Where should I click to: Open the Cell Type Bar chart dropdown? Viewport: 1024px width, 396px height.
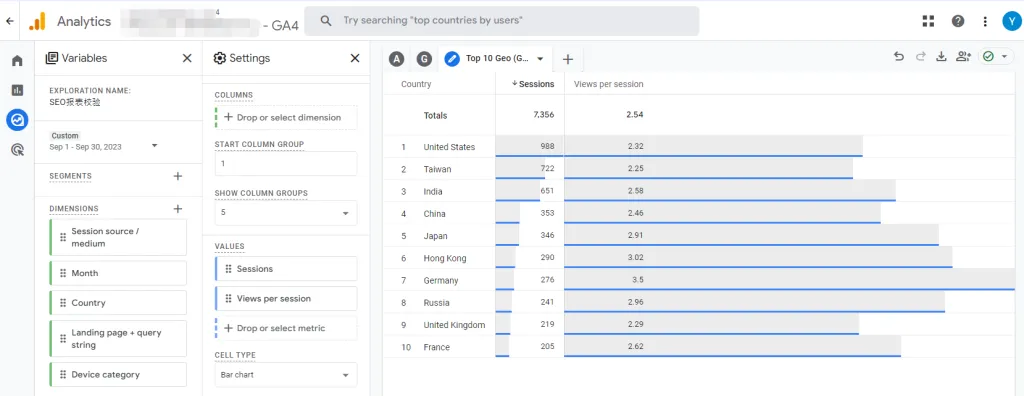click(285, 375)
